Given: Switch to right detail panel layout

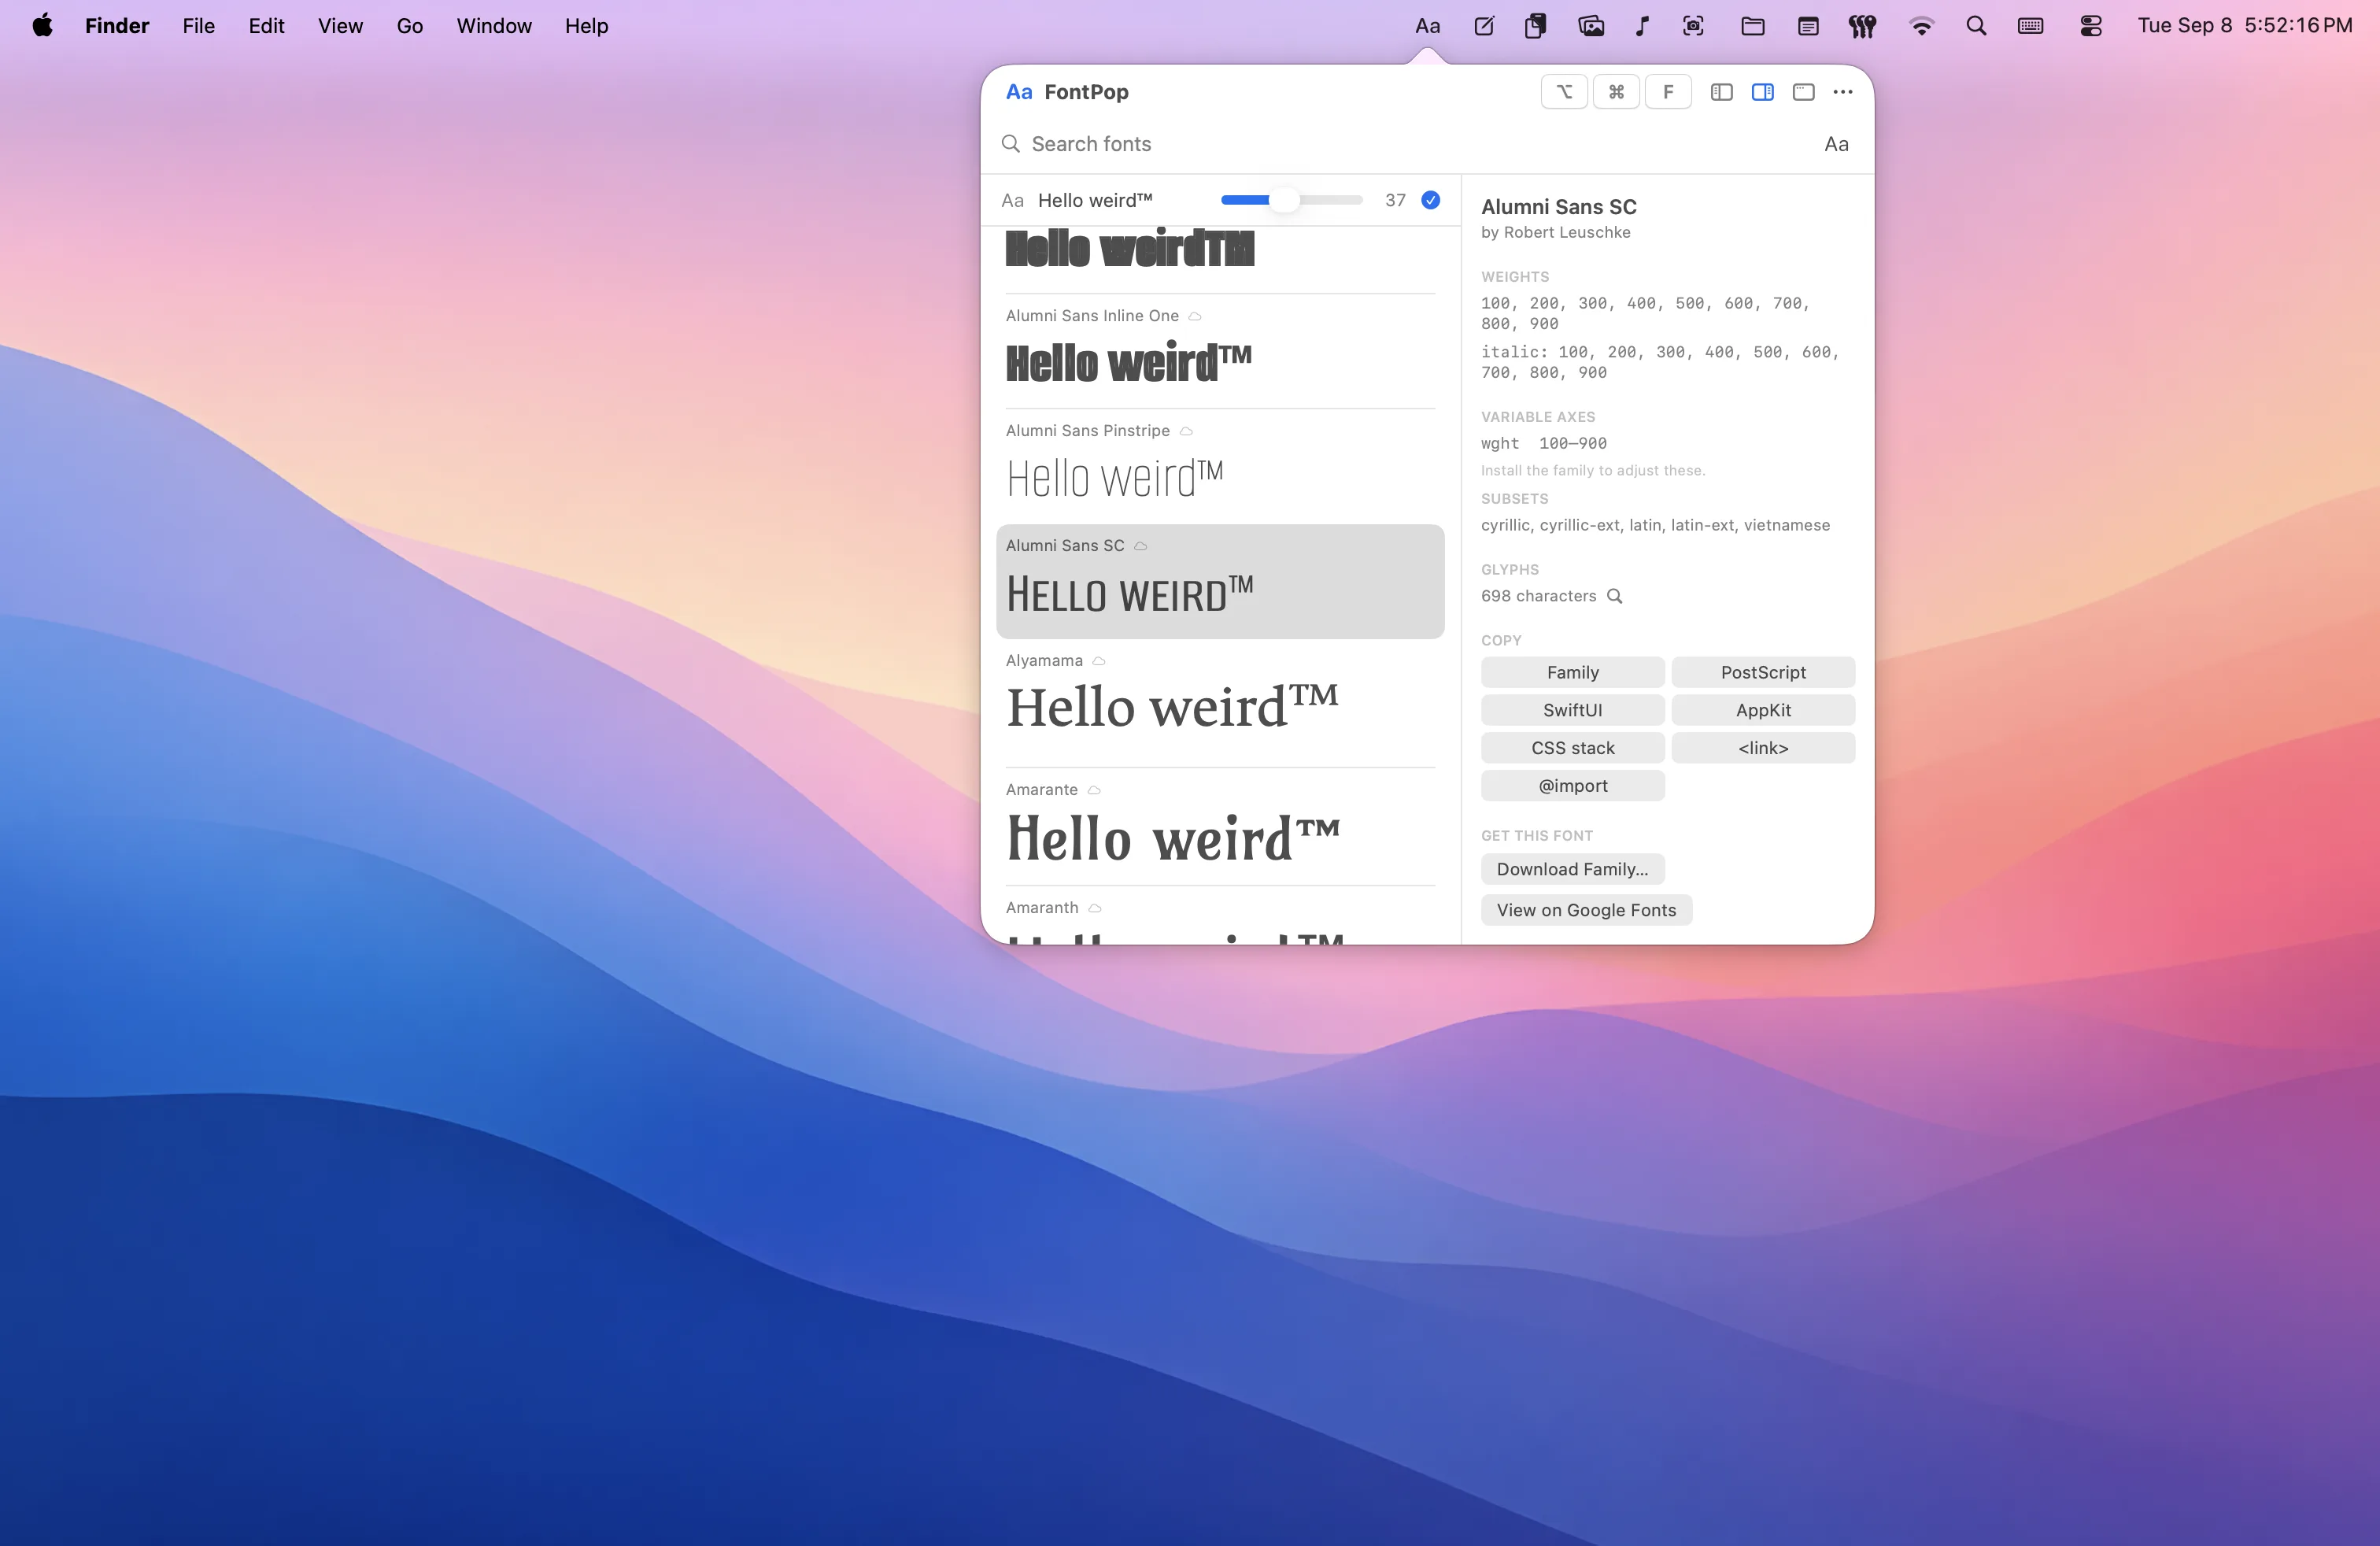Looking at the screenshot, I should coord(1763,92).
